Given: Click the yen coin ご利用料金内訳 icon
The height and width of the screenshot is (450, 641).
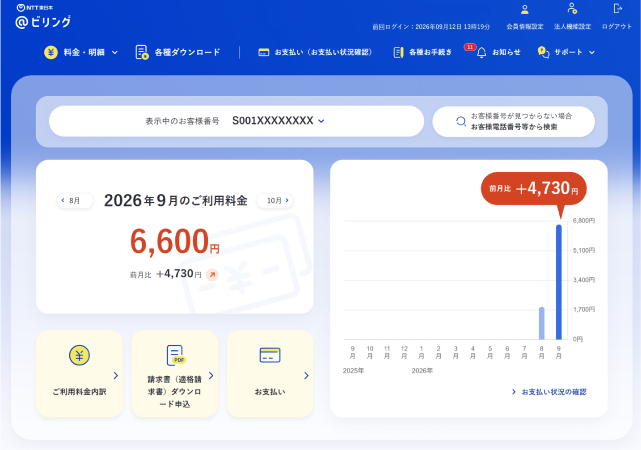Looking at the screenshot, I should (x=79, y=355).
